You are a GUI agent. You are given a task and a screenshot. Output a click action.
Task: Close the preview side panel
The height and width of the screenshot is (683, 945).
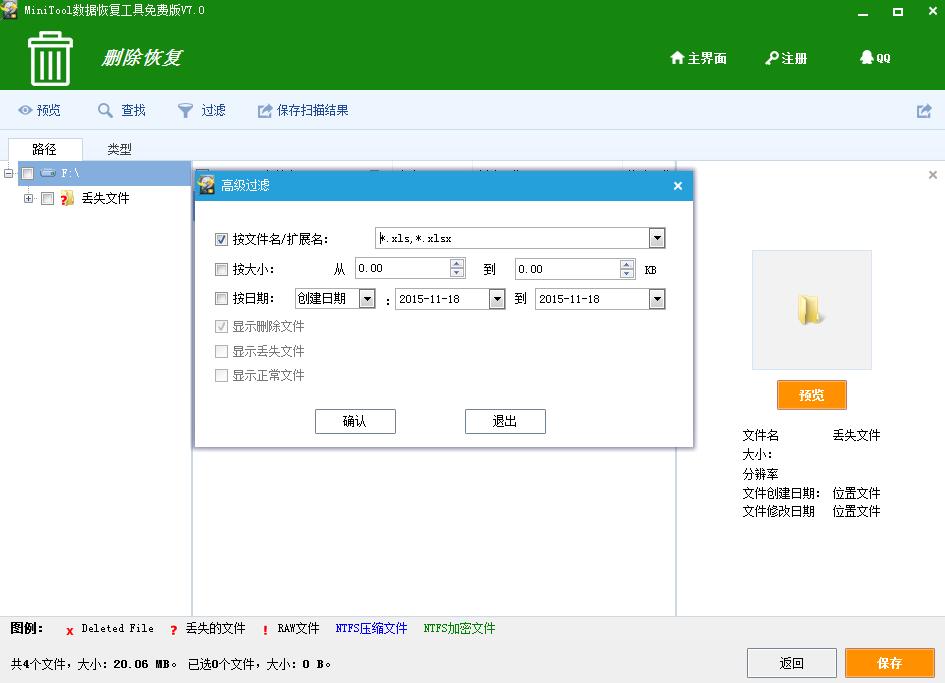(932, 175)
